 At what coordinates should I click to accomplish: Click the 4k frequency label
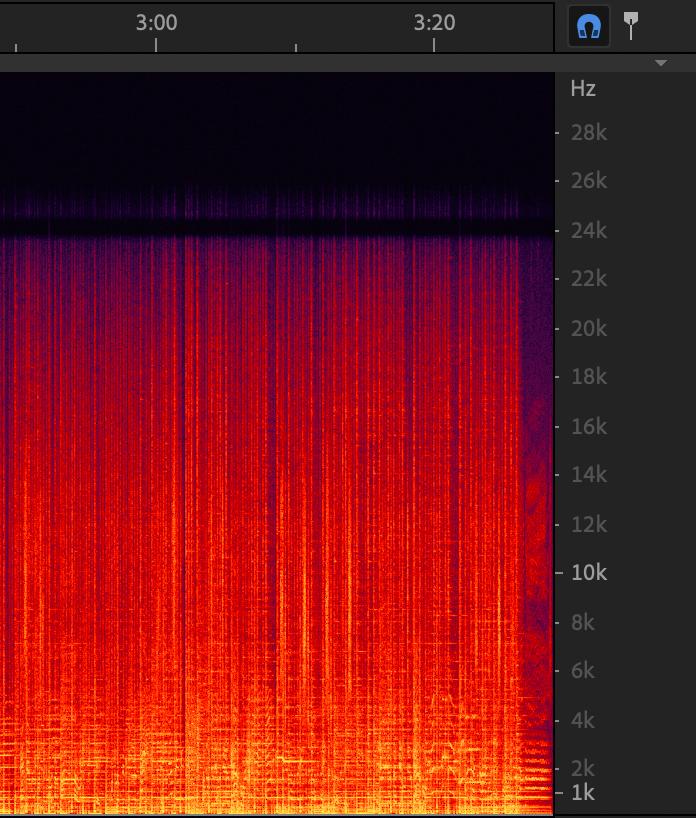[582, 721]
